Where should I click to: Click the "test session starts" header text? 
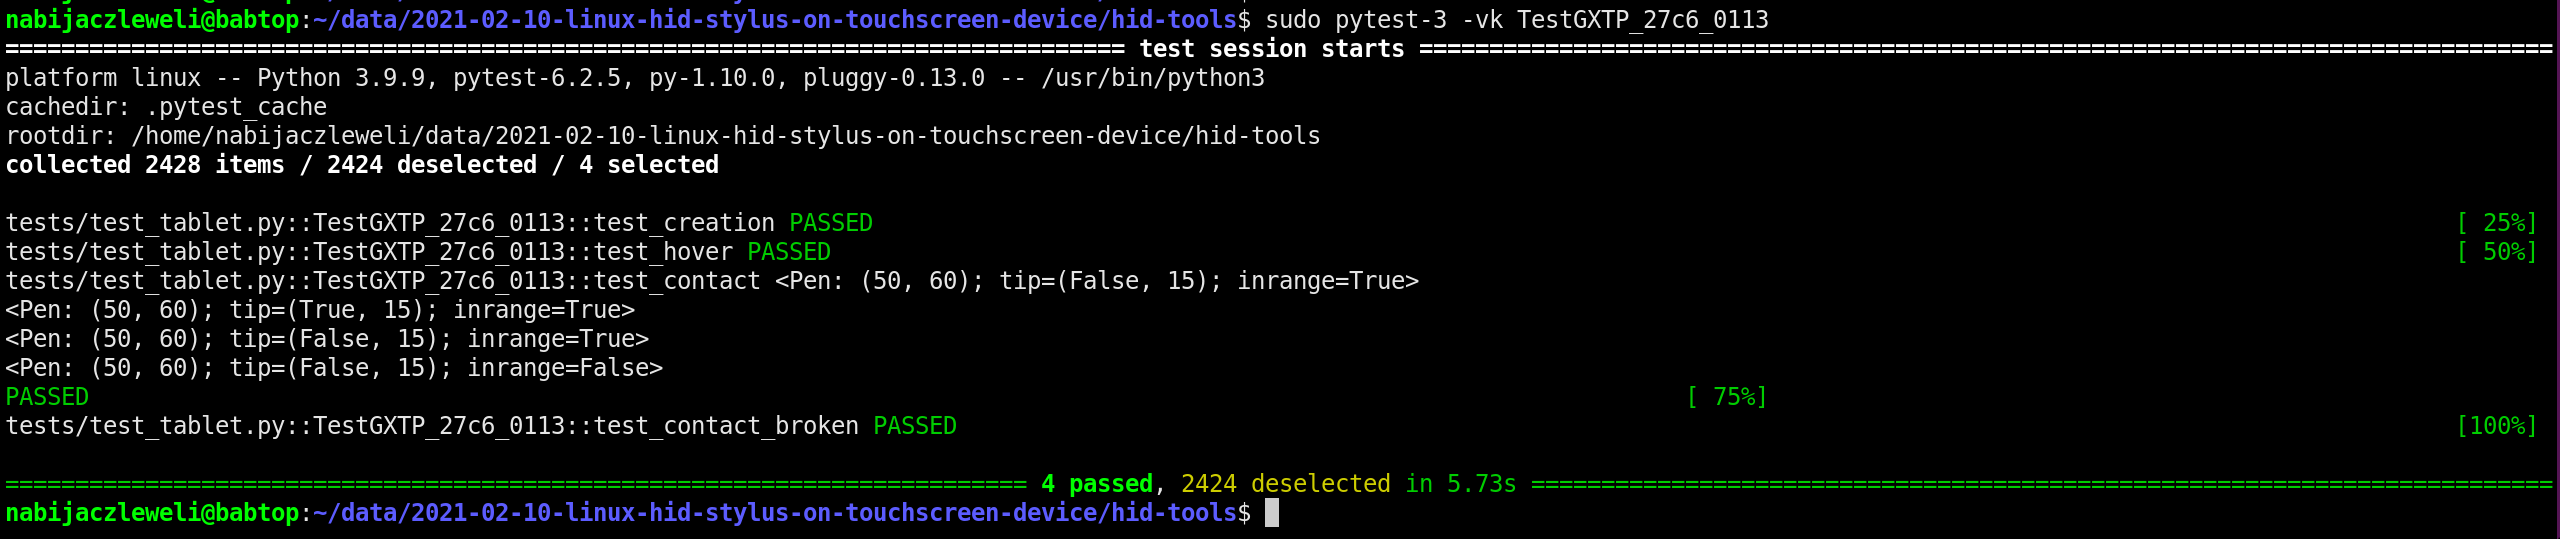point(1271,49)
